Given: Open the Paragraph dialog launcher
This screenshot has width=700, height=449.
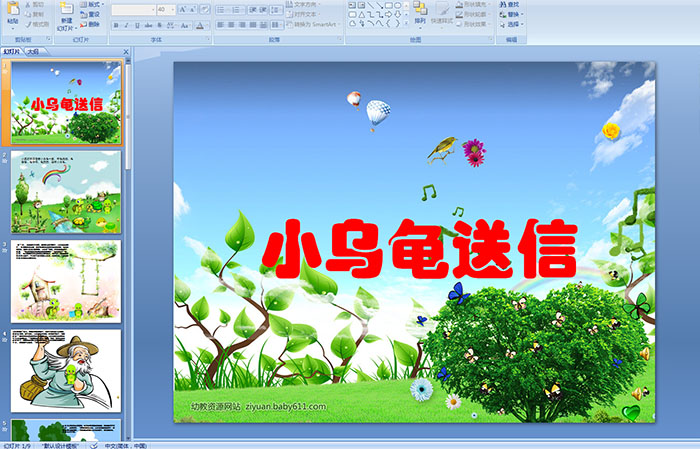Looking at the screenshot, I should pos(340,40).
